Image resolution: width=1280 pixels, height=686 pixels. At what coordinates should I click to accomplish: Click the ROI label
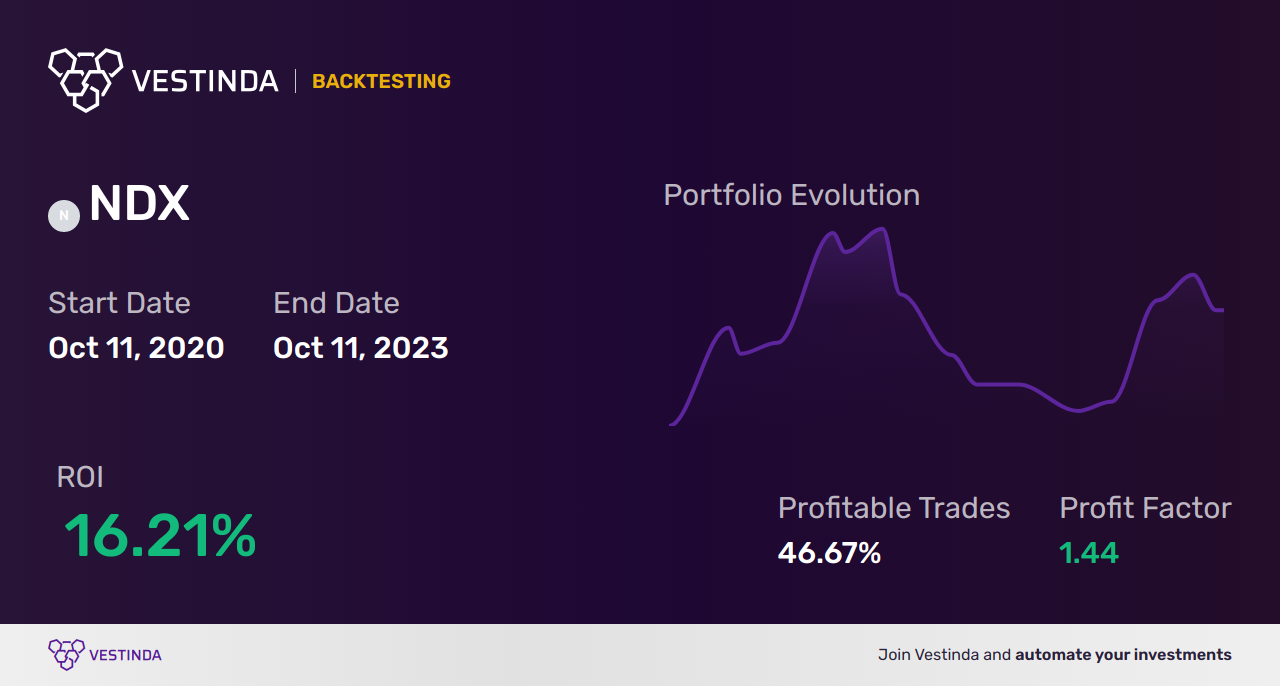tap(80, 477)
